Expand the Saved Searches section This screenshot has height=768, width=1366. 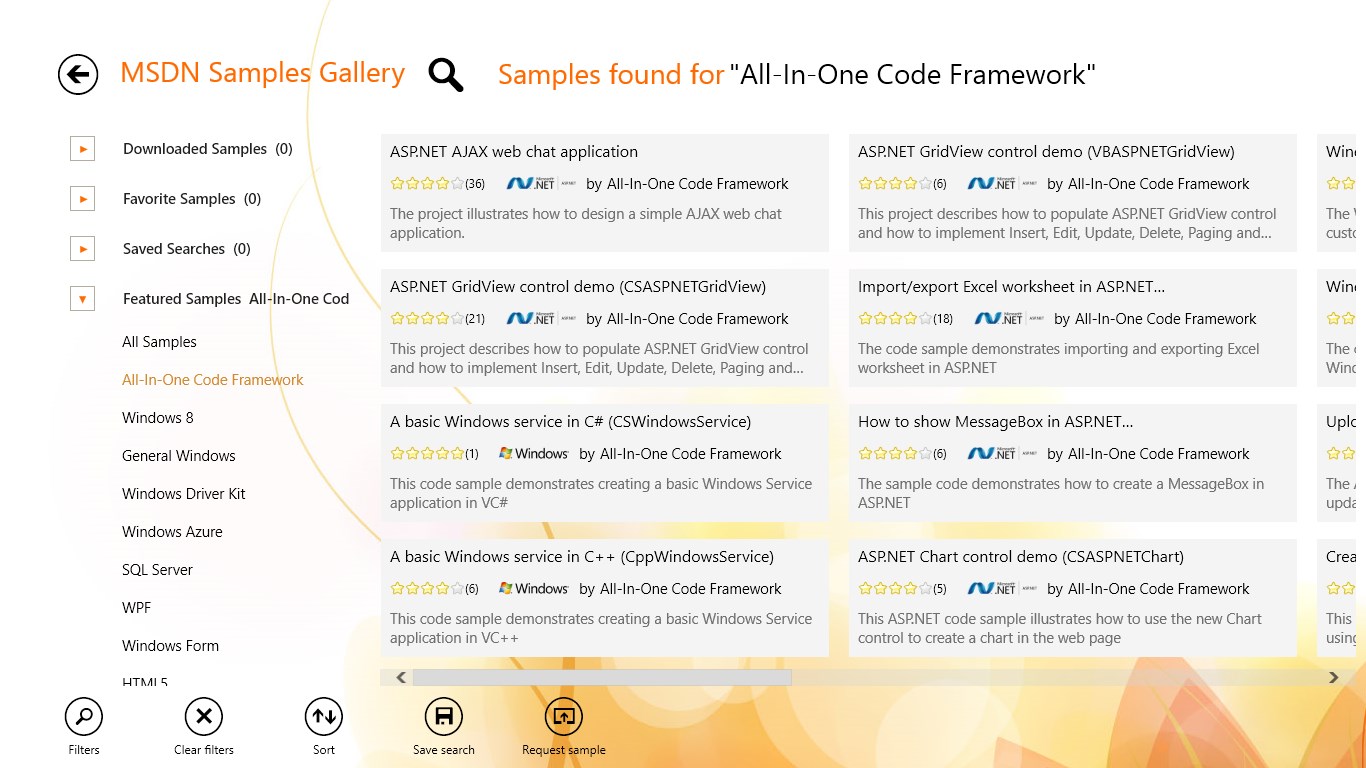click(x=83, y=249)
